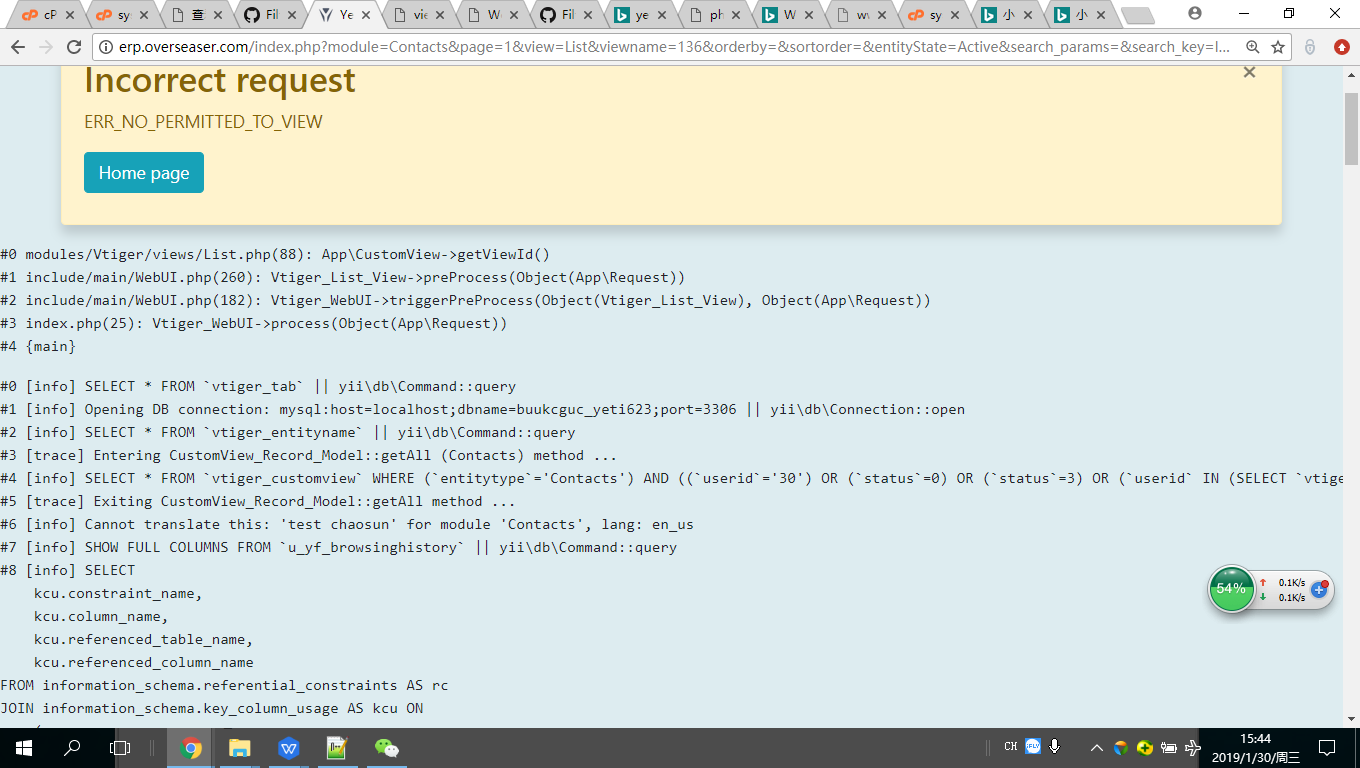Click the iFLY input method tray icon
Image resolution: width=1360 pixels, height=768 pixels.
click(1033, 746)
